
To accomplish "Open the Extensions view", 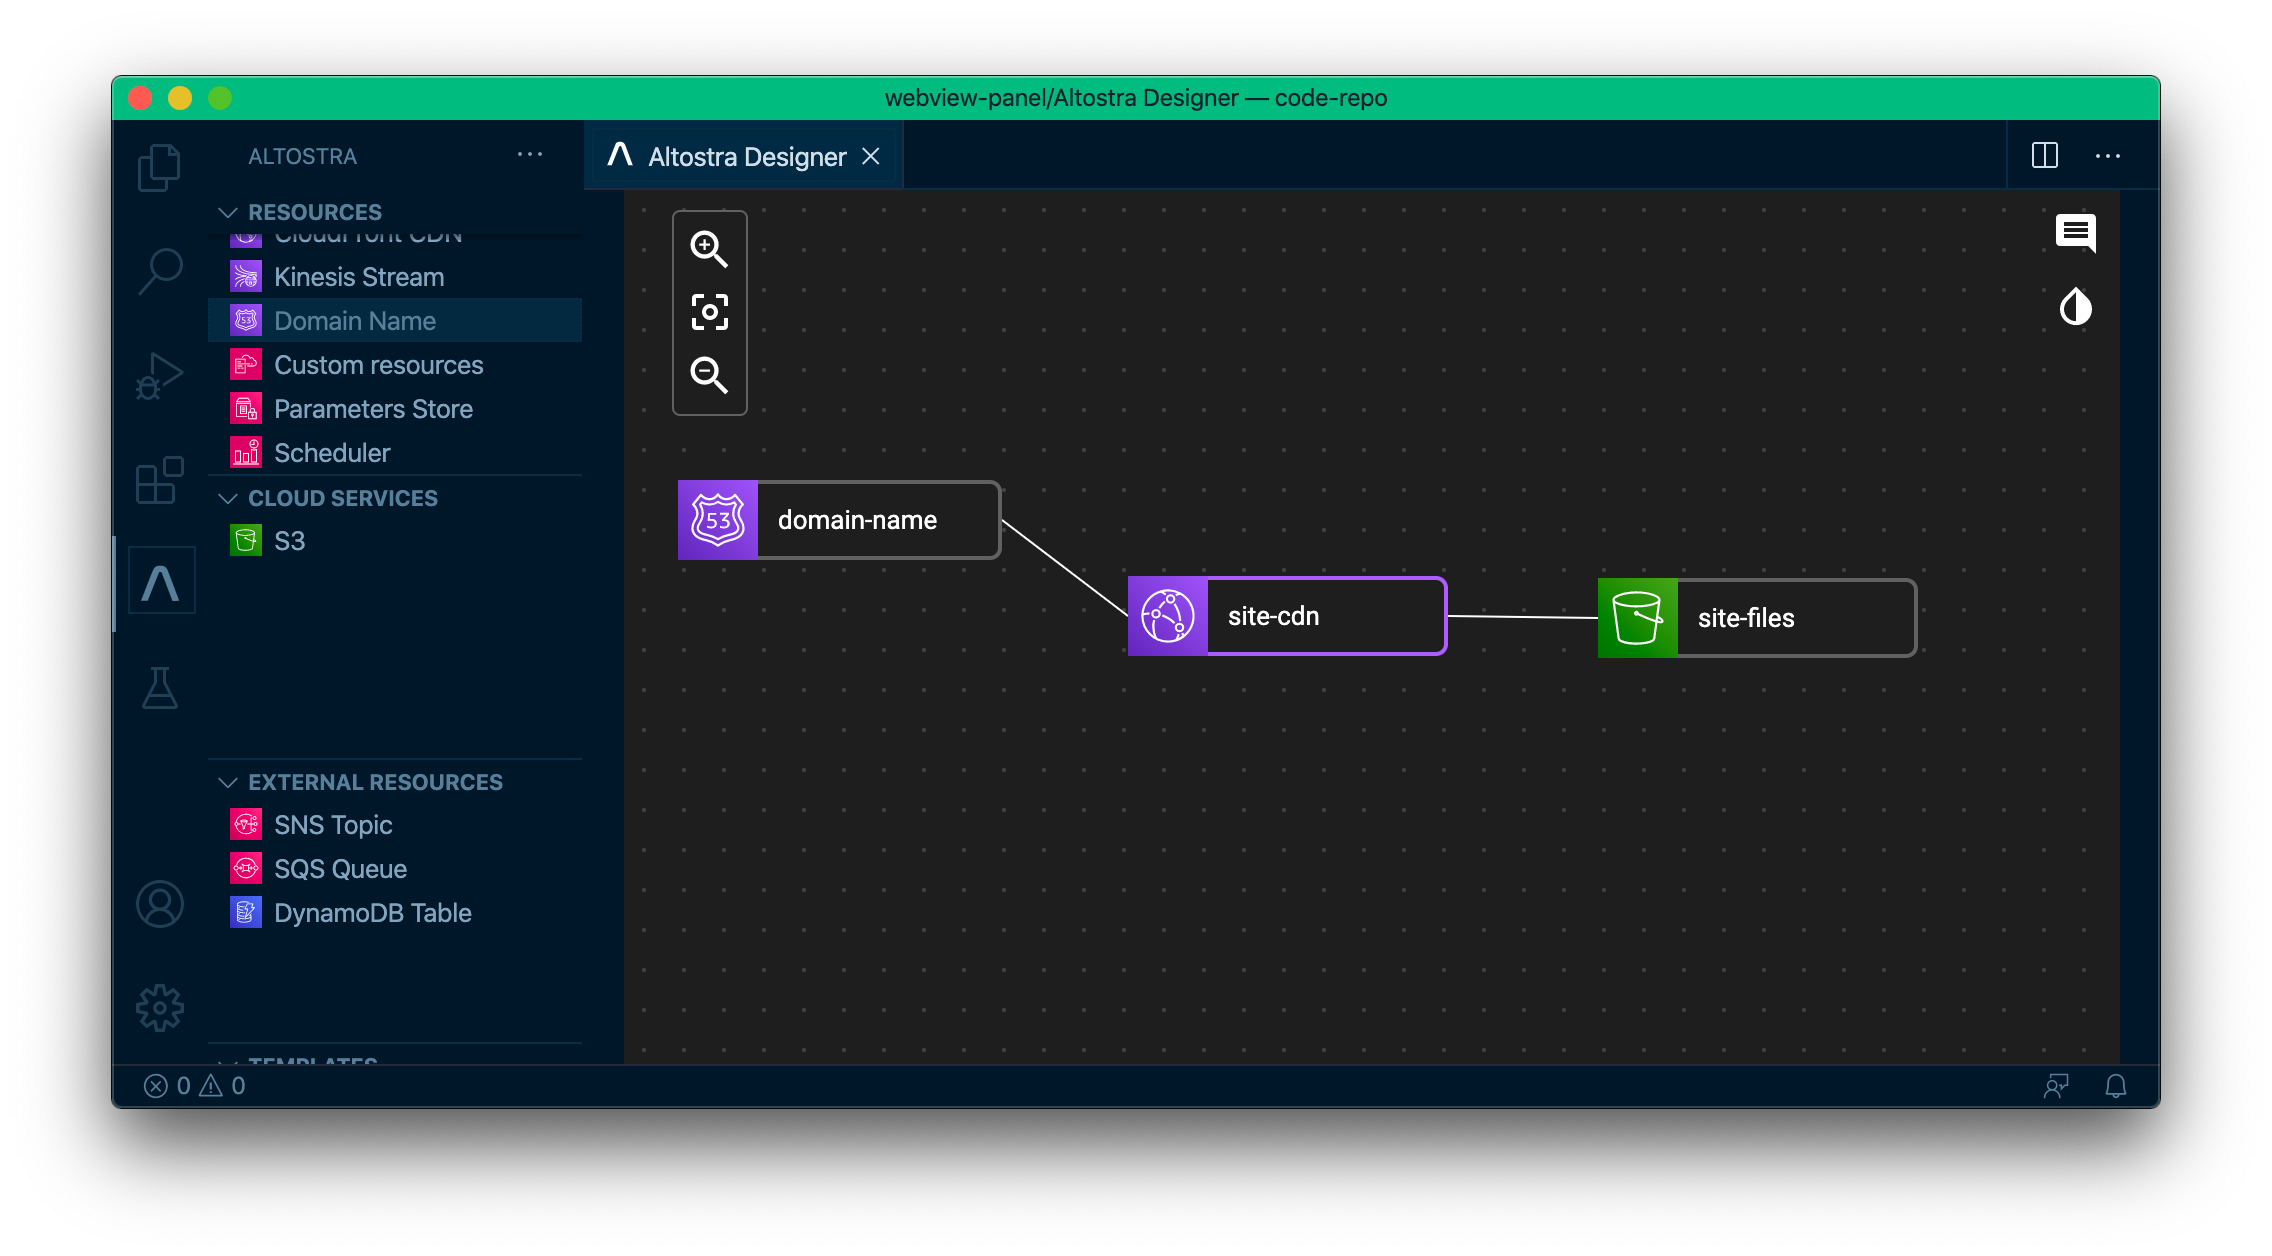I will pyautogui.click(x=159, y=481).
